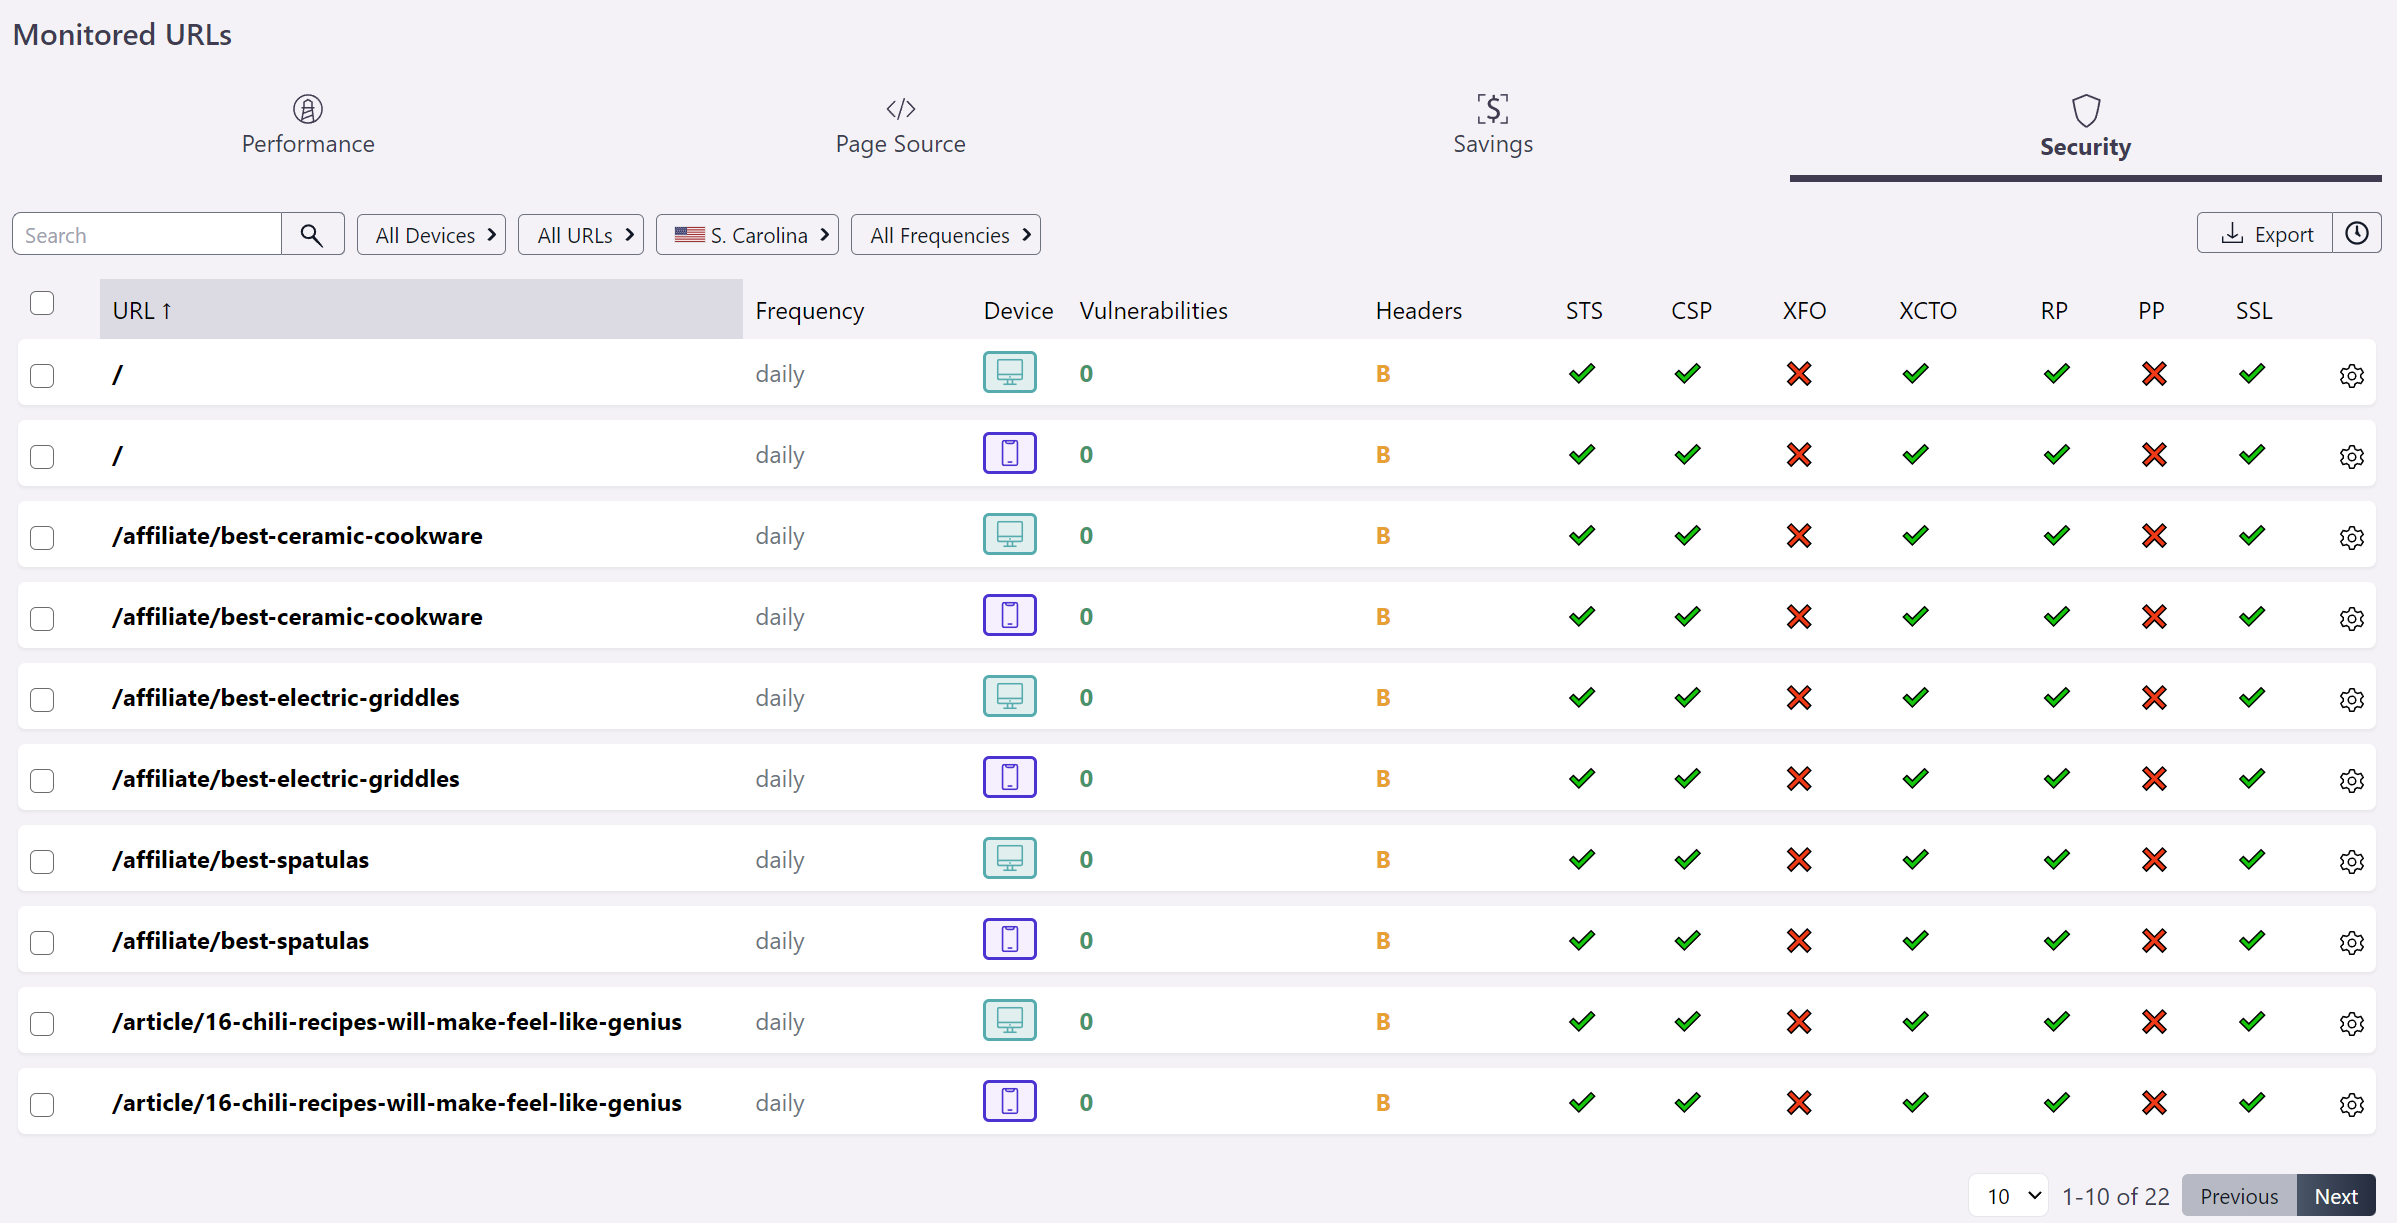2397x1223 pixels.
Task: Open desktop /affiliate/best-ceramic-cookware link
Action: (x=297, y=536)
